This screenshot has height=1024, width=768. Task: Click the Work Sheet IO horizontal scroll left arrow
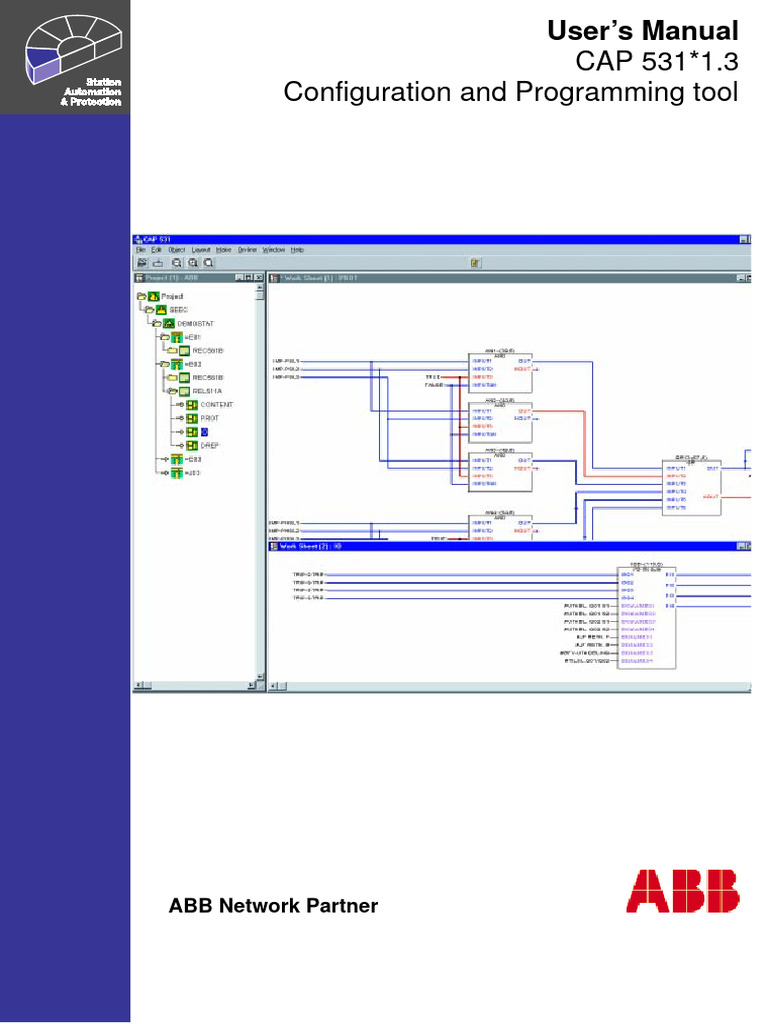click(274, 686)
